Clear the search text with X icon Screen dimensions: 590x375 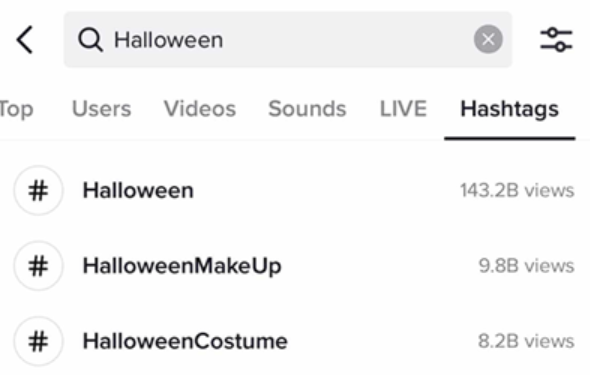pyautogui.click(x=488, y=39)
